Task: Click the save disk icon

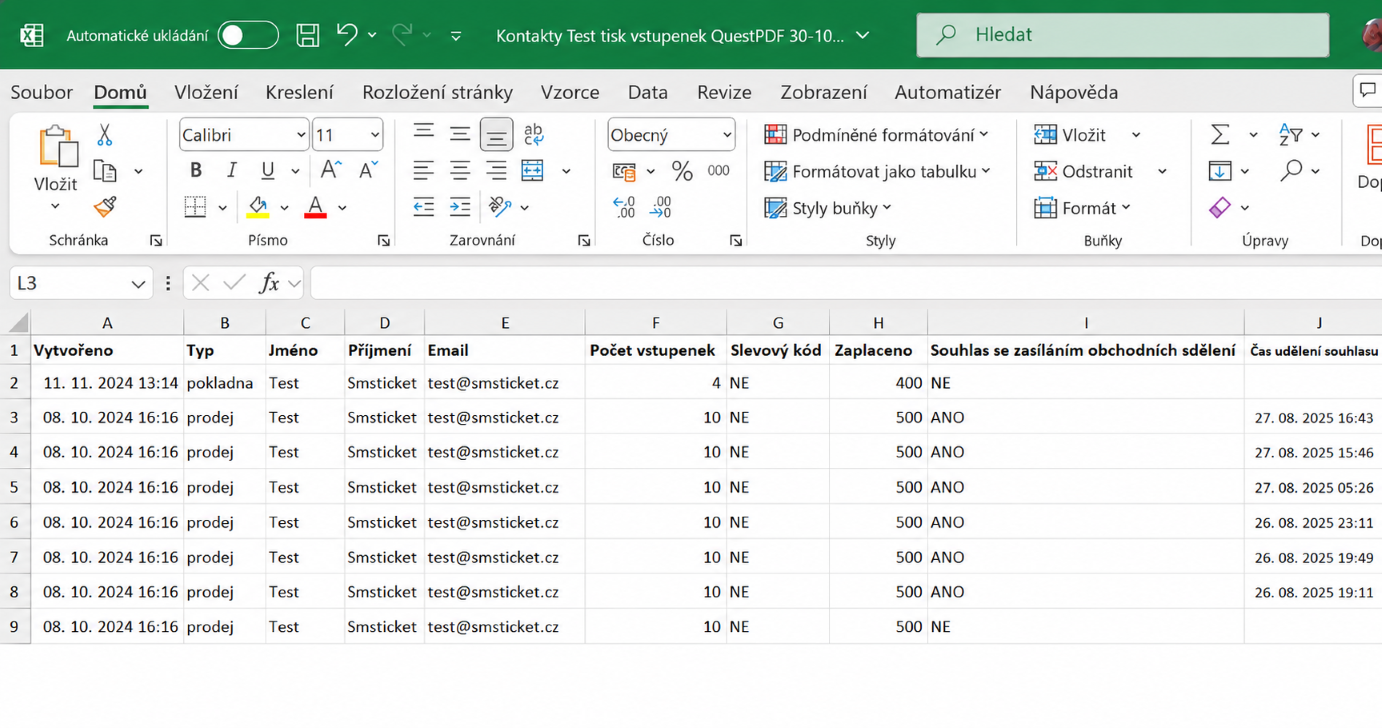Action: 308,35
